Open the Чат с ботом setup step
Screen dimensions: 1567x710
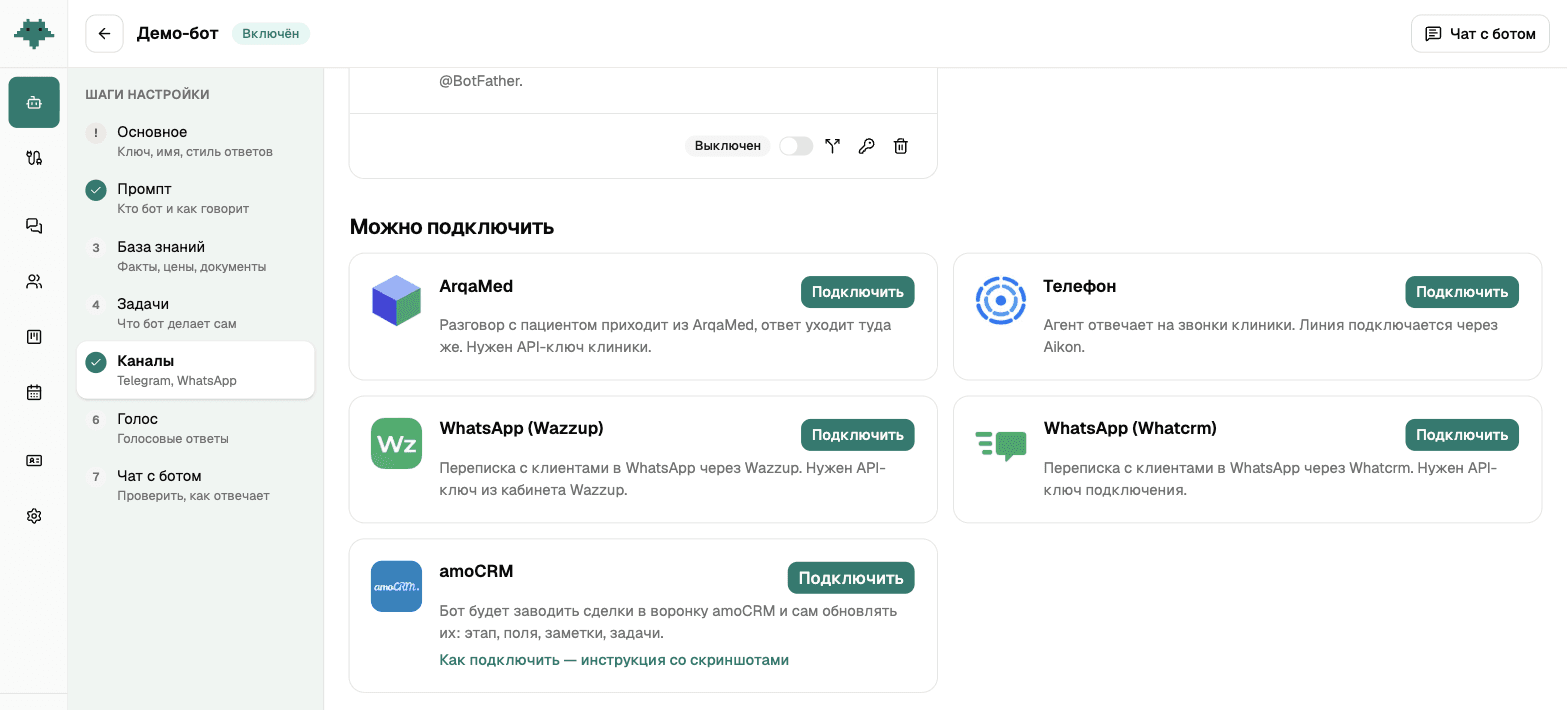click(x=196, y=485)
